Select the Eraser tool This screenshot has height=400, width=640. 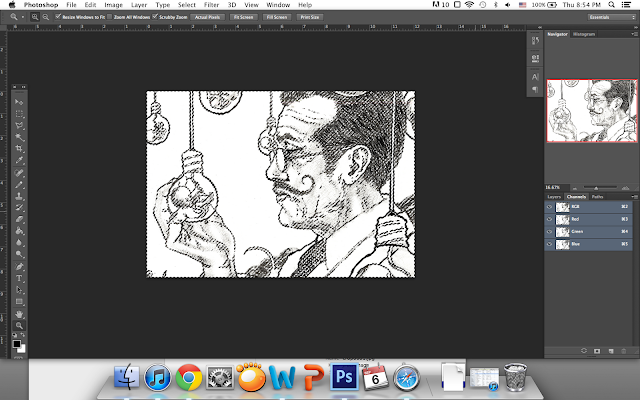[19, 219]
